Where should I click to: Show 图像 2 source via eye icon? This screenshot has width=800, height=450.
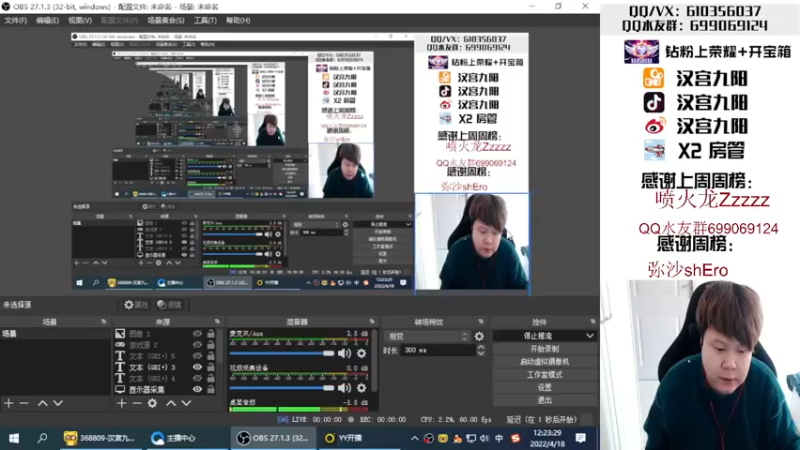197,334
